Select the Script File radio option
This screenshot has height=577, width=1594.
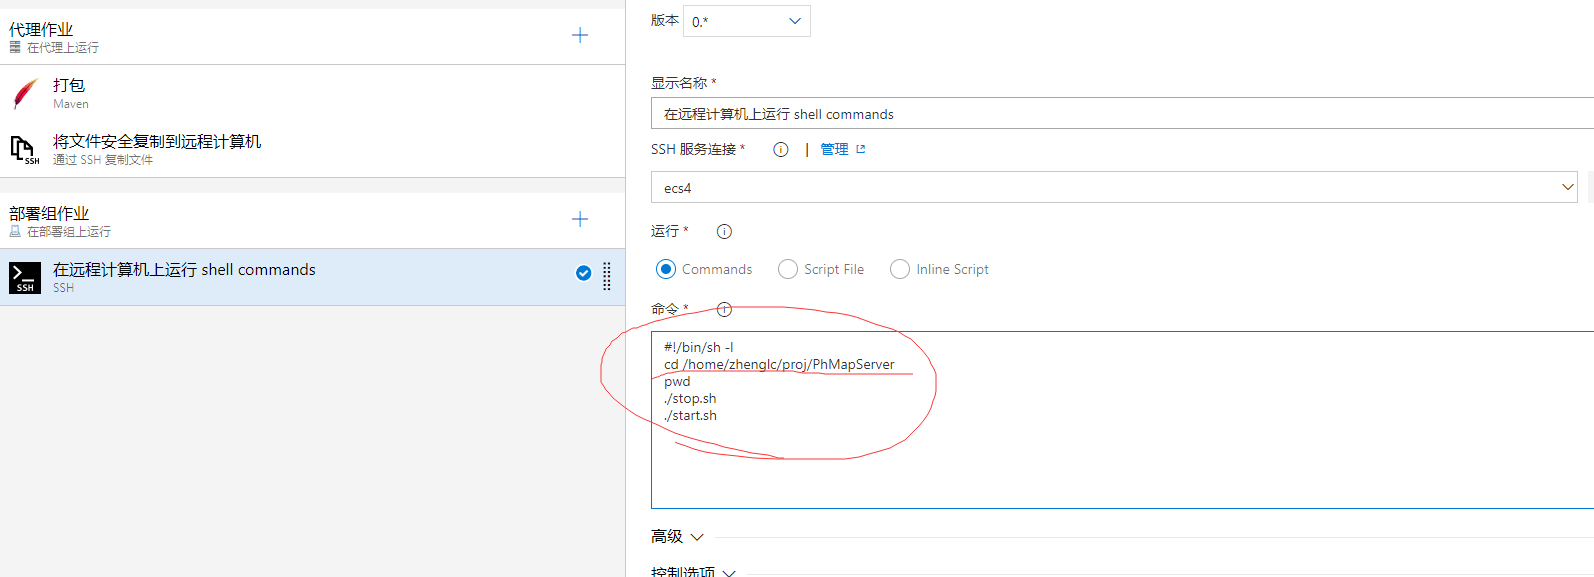click(788, 270)
